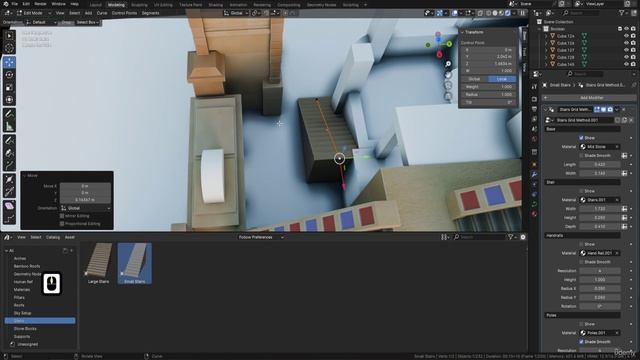This screenshot has width=640, height=360.
Task: Switch to the Modeling workspace tab
Action: click(116, 5)
